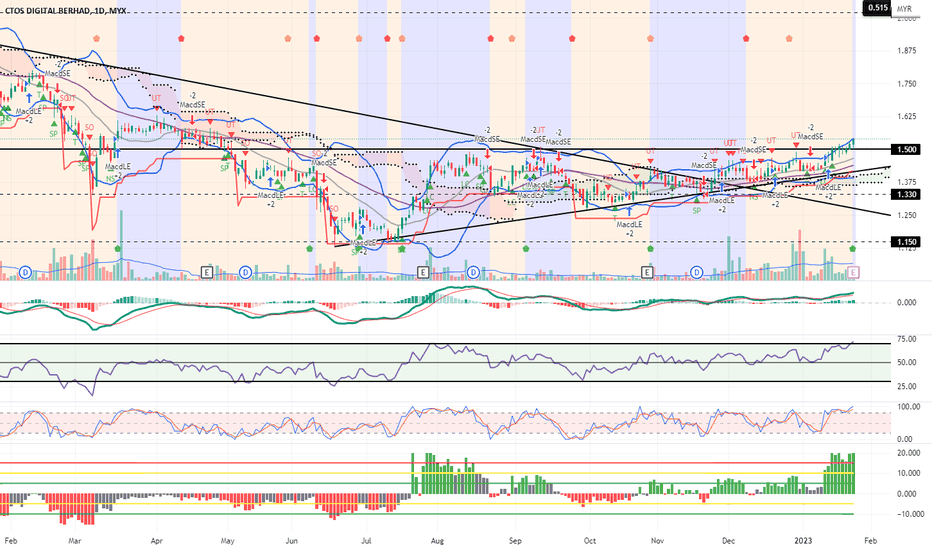Open the earnings E marker in late July
The height and width of the screenshot is (550, 932).
[423, 272]
